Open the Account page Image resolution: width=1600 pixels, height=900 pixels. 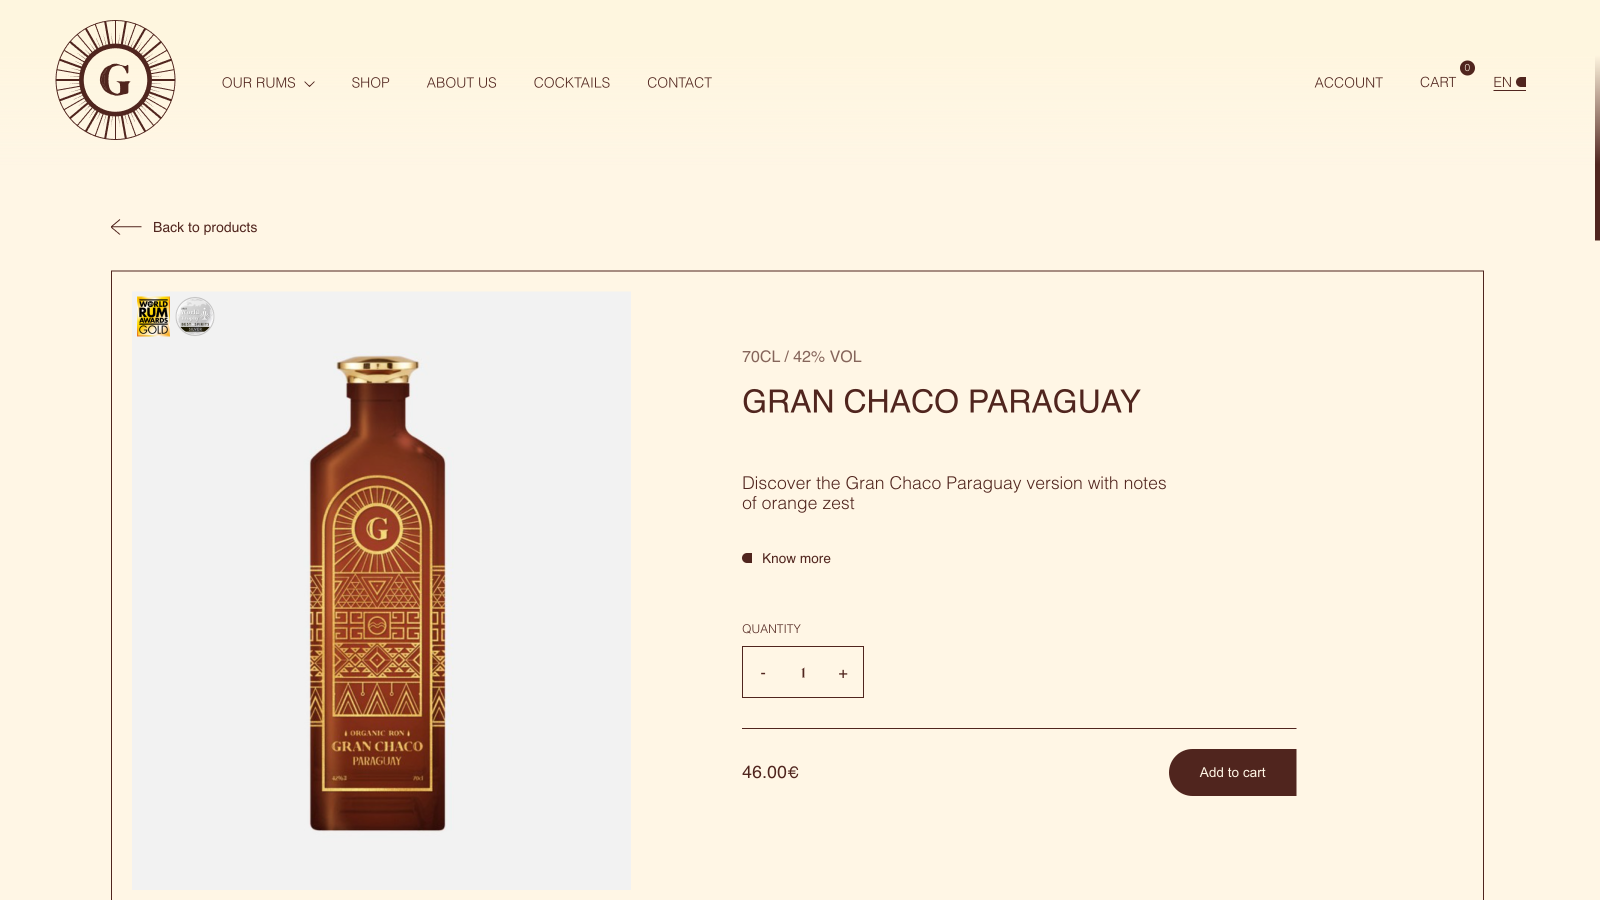(1348, 83)
